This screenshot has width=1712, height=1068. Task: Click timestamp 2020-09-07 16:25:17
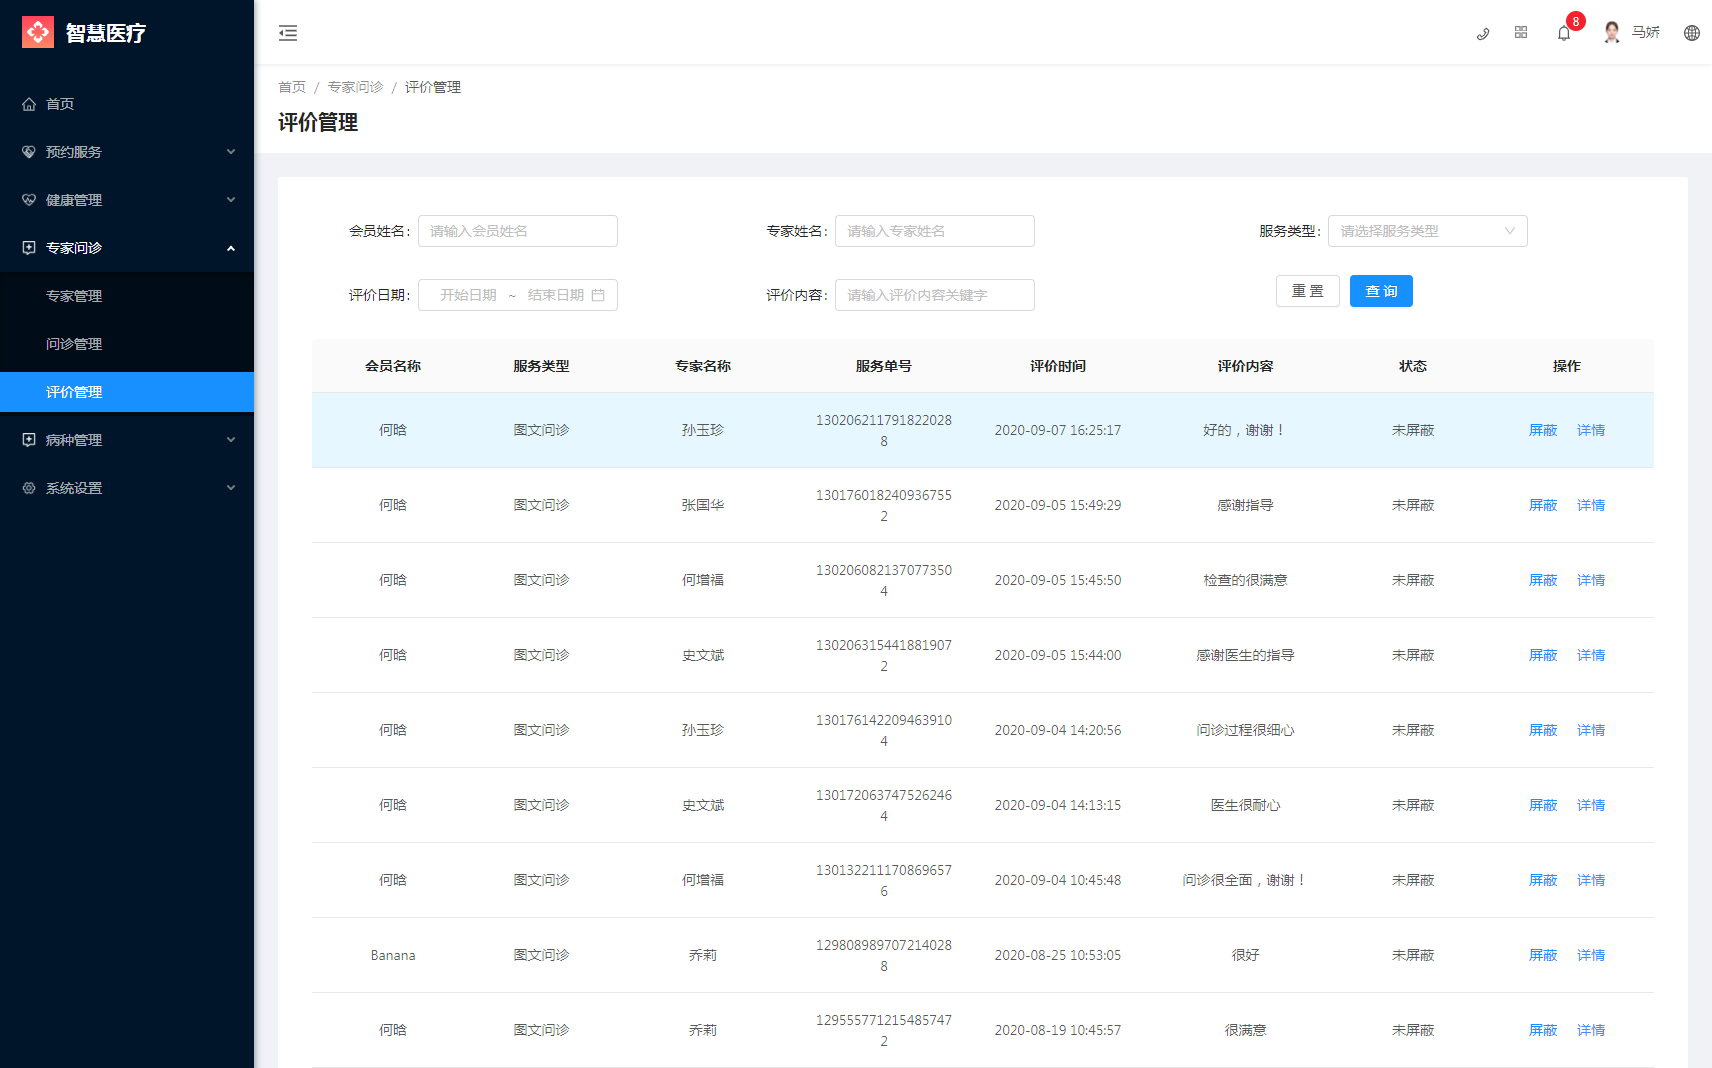tap(1058, 430)
